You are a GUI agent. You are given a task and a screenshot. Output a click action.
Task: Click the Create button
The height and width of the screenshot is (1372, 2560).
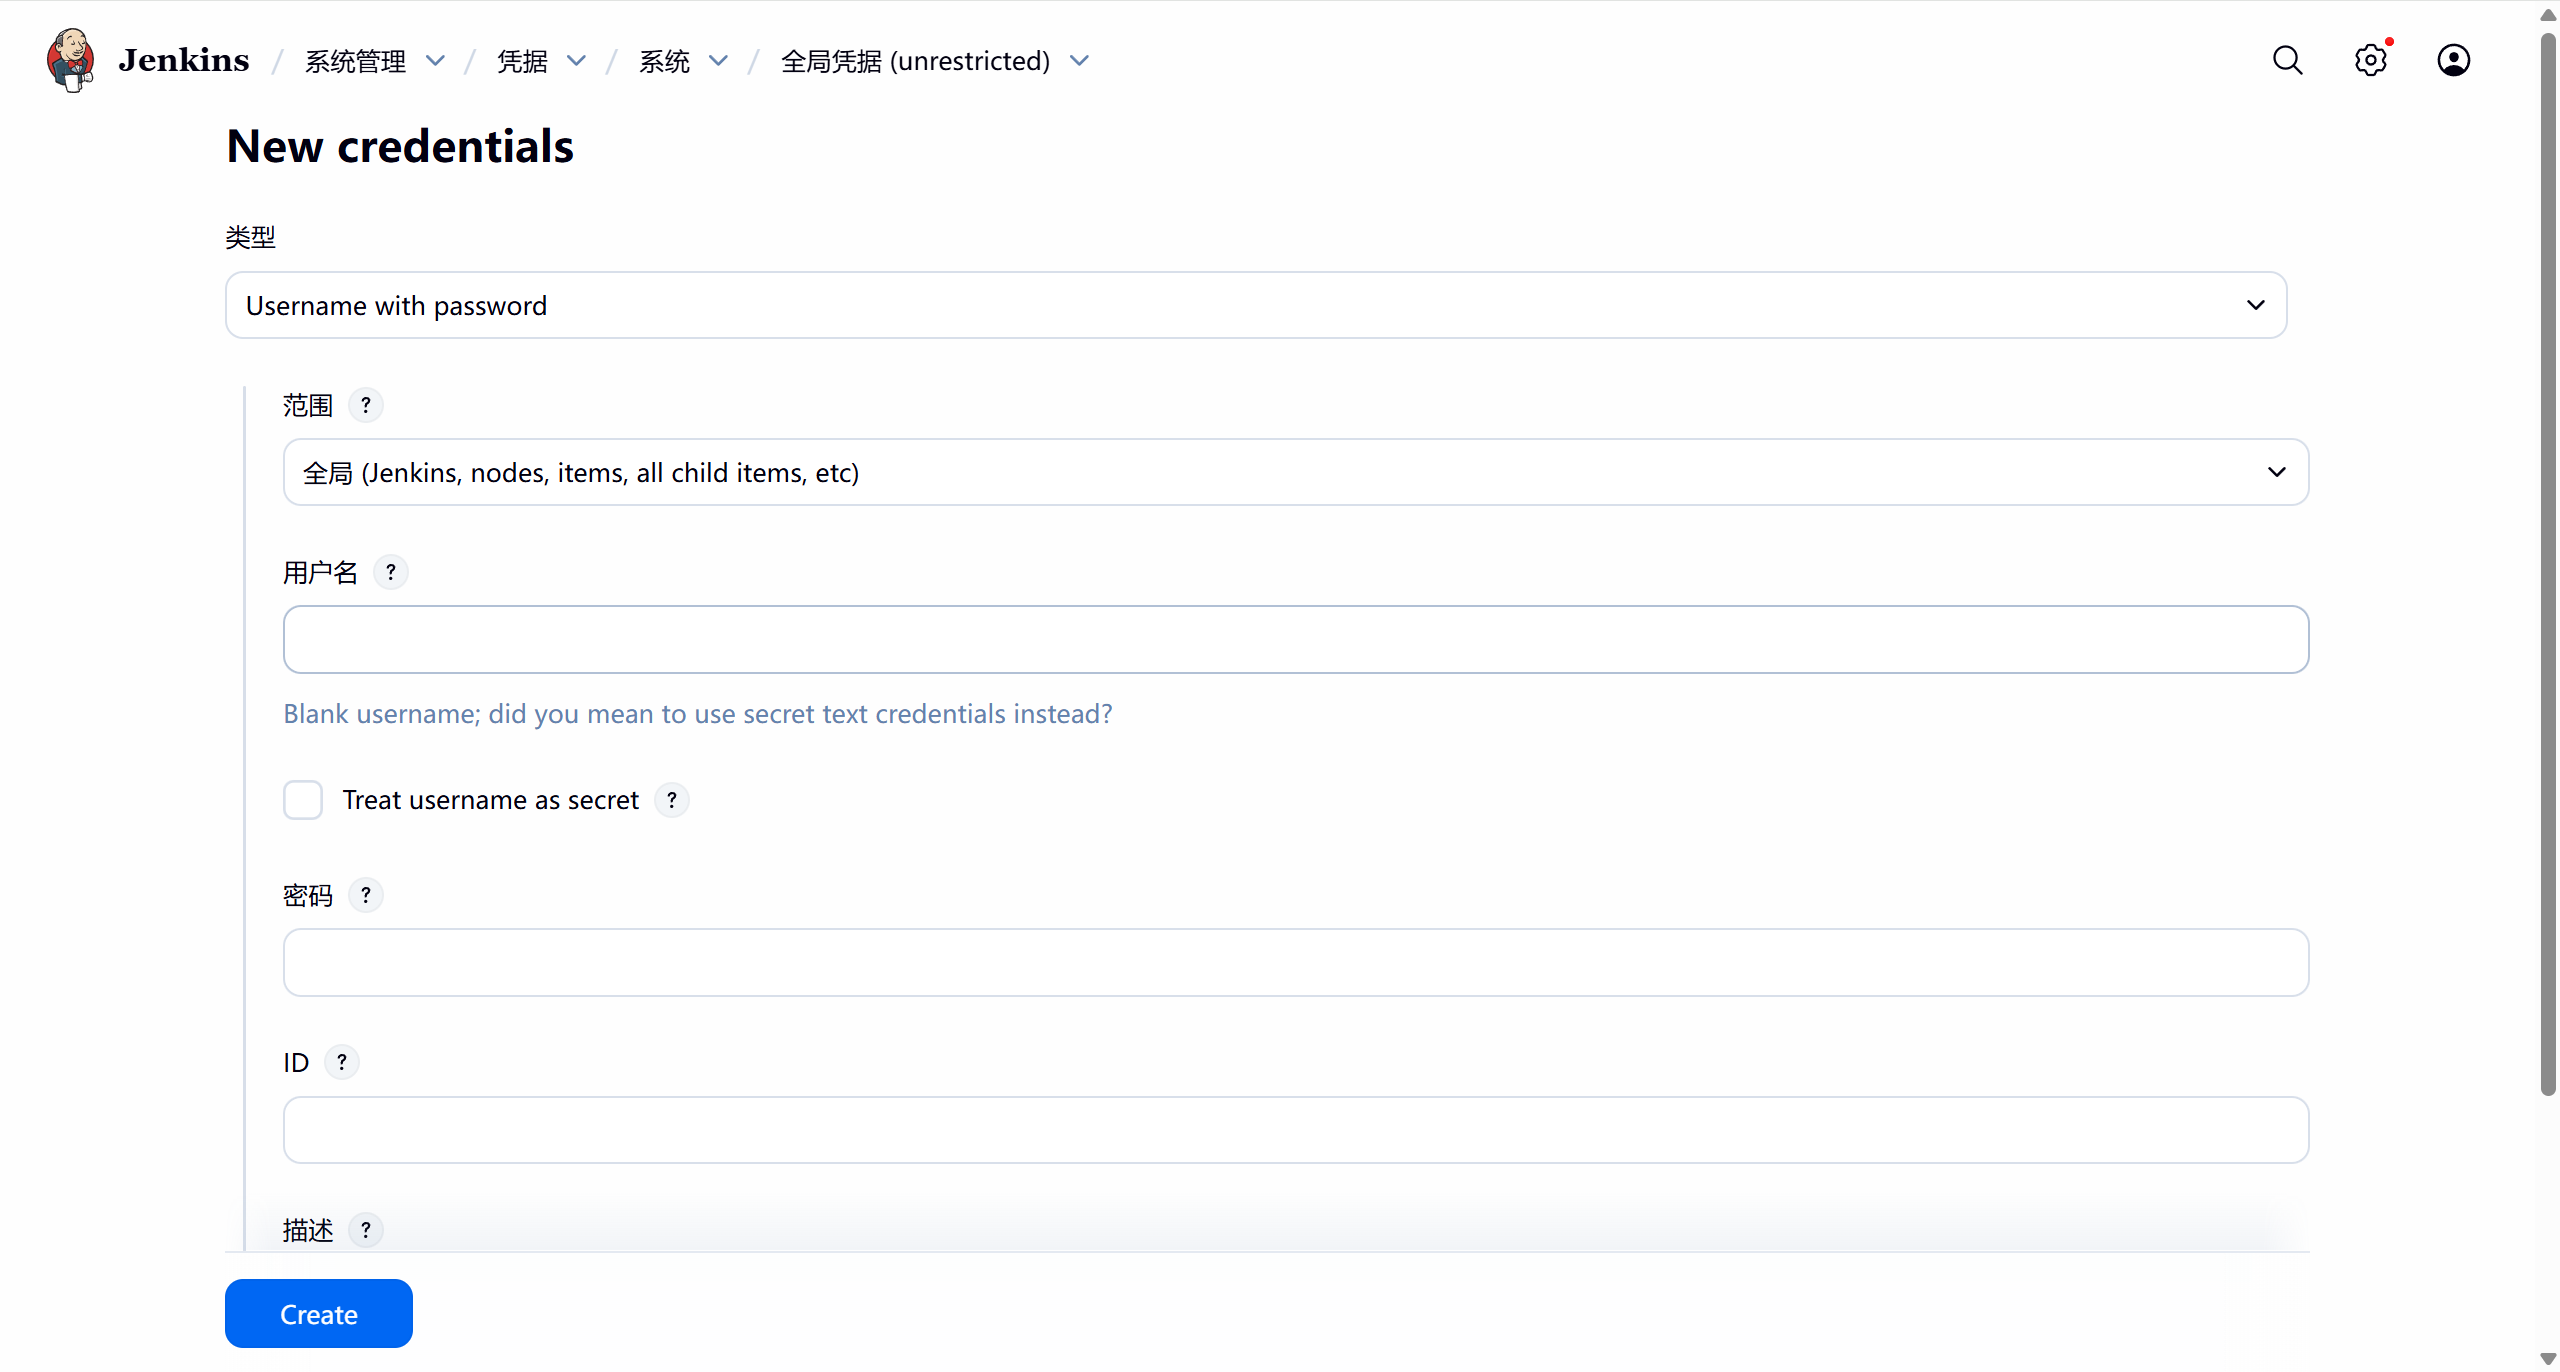click(x=318, y=1313)
